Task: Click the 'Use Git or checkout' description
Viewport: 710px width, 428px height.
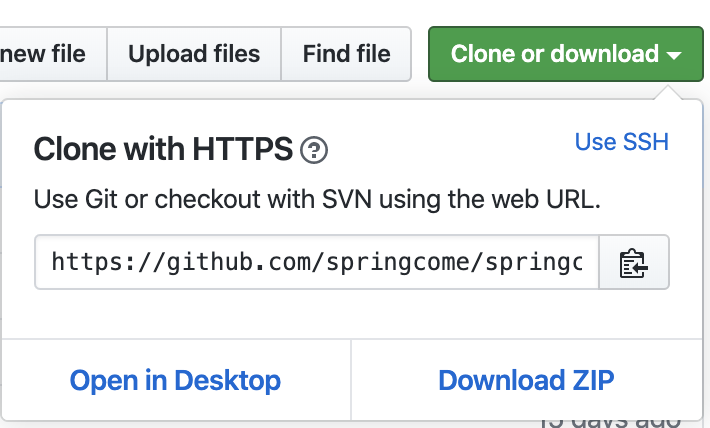Action: tap(316, 198)
